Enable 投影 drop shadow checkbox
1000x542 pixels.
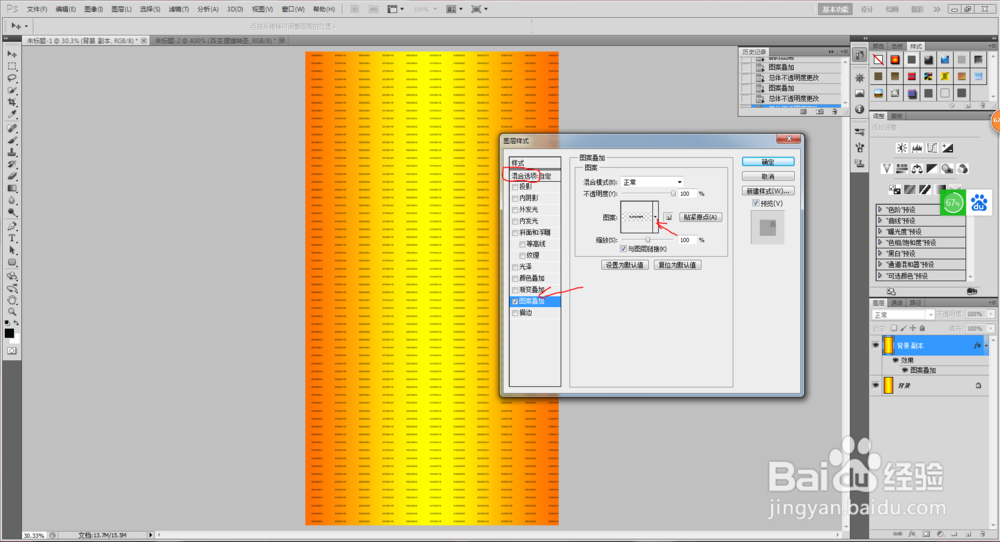[x=515, y=187]
